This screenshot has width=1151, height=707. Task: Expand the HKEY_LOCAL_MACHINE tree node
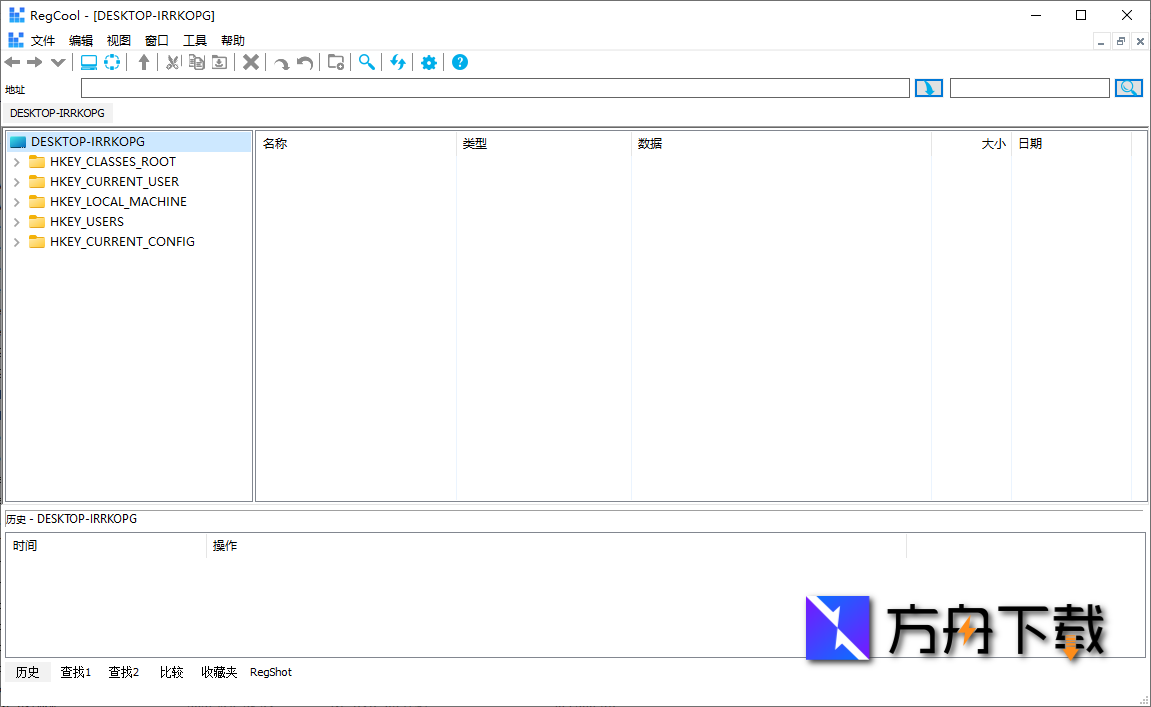17,202
